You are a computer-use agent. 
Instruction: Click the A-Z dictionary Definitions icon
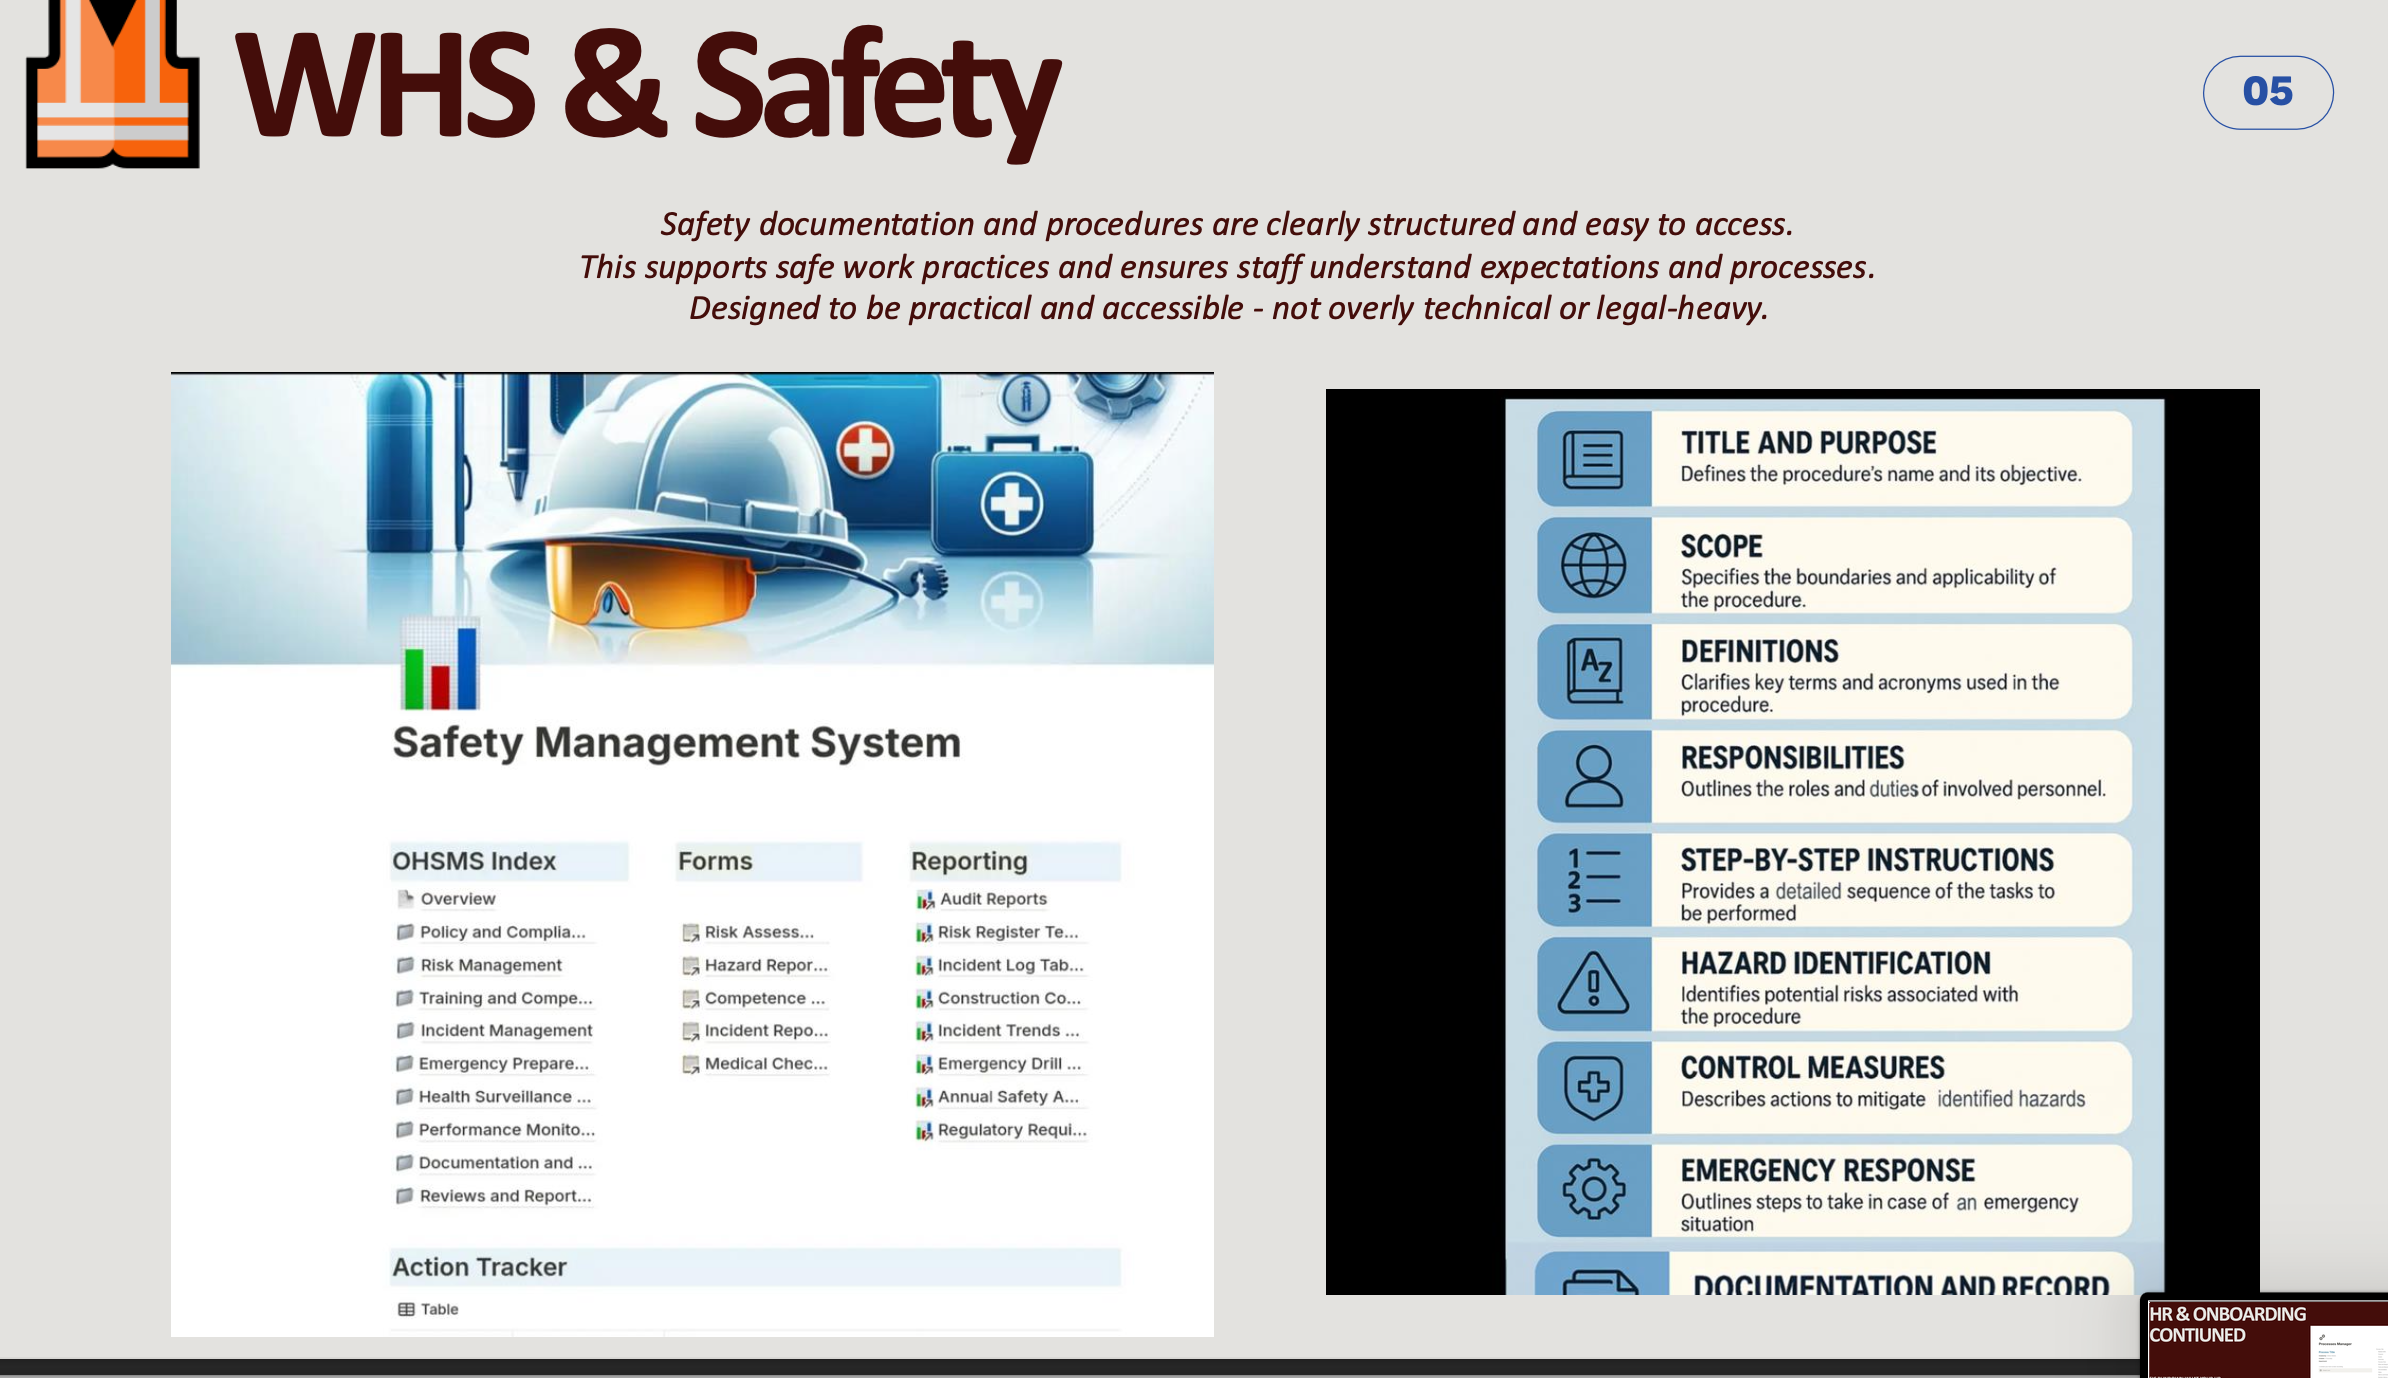coord(1593,671)
